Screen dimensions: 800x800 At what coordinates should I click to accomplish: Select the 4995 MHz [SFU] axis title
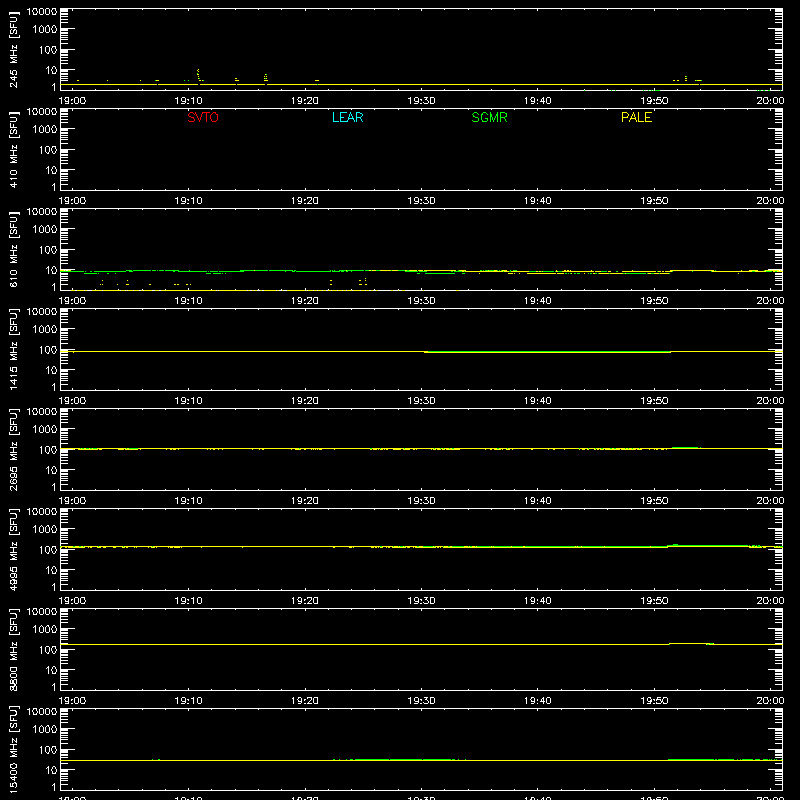pyautogui.click(x=14, y=550)
